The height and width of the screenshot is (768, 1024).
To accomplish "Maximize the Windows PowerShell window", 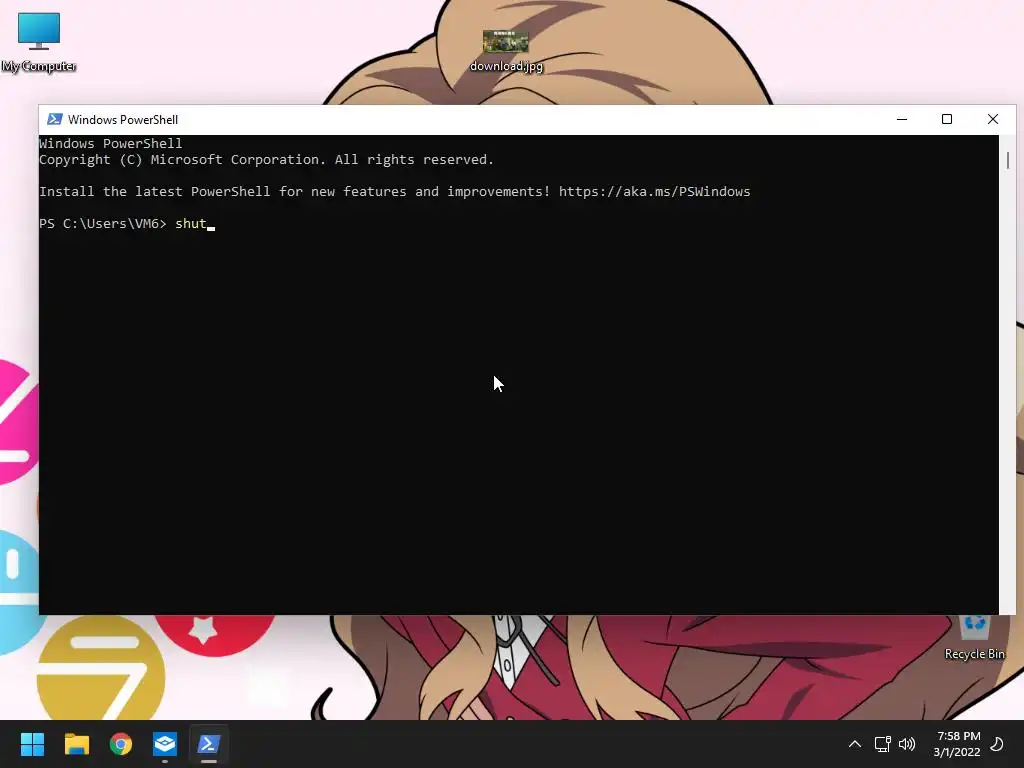I will 947,120.
